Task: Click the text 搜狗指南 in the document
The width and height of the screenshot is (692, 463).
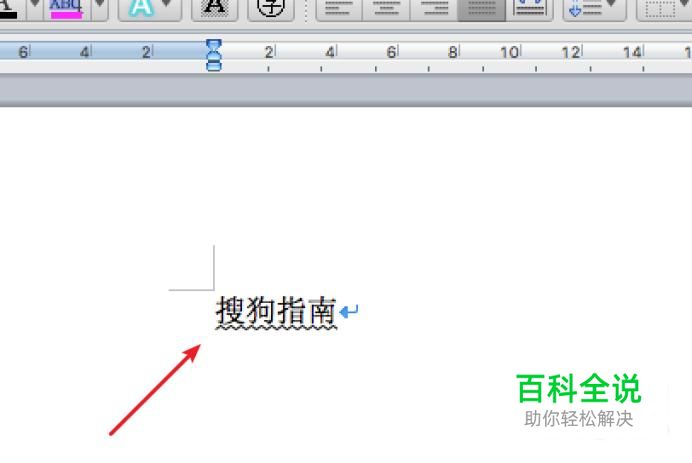Action: [x=276, y=311]
